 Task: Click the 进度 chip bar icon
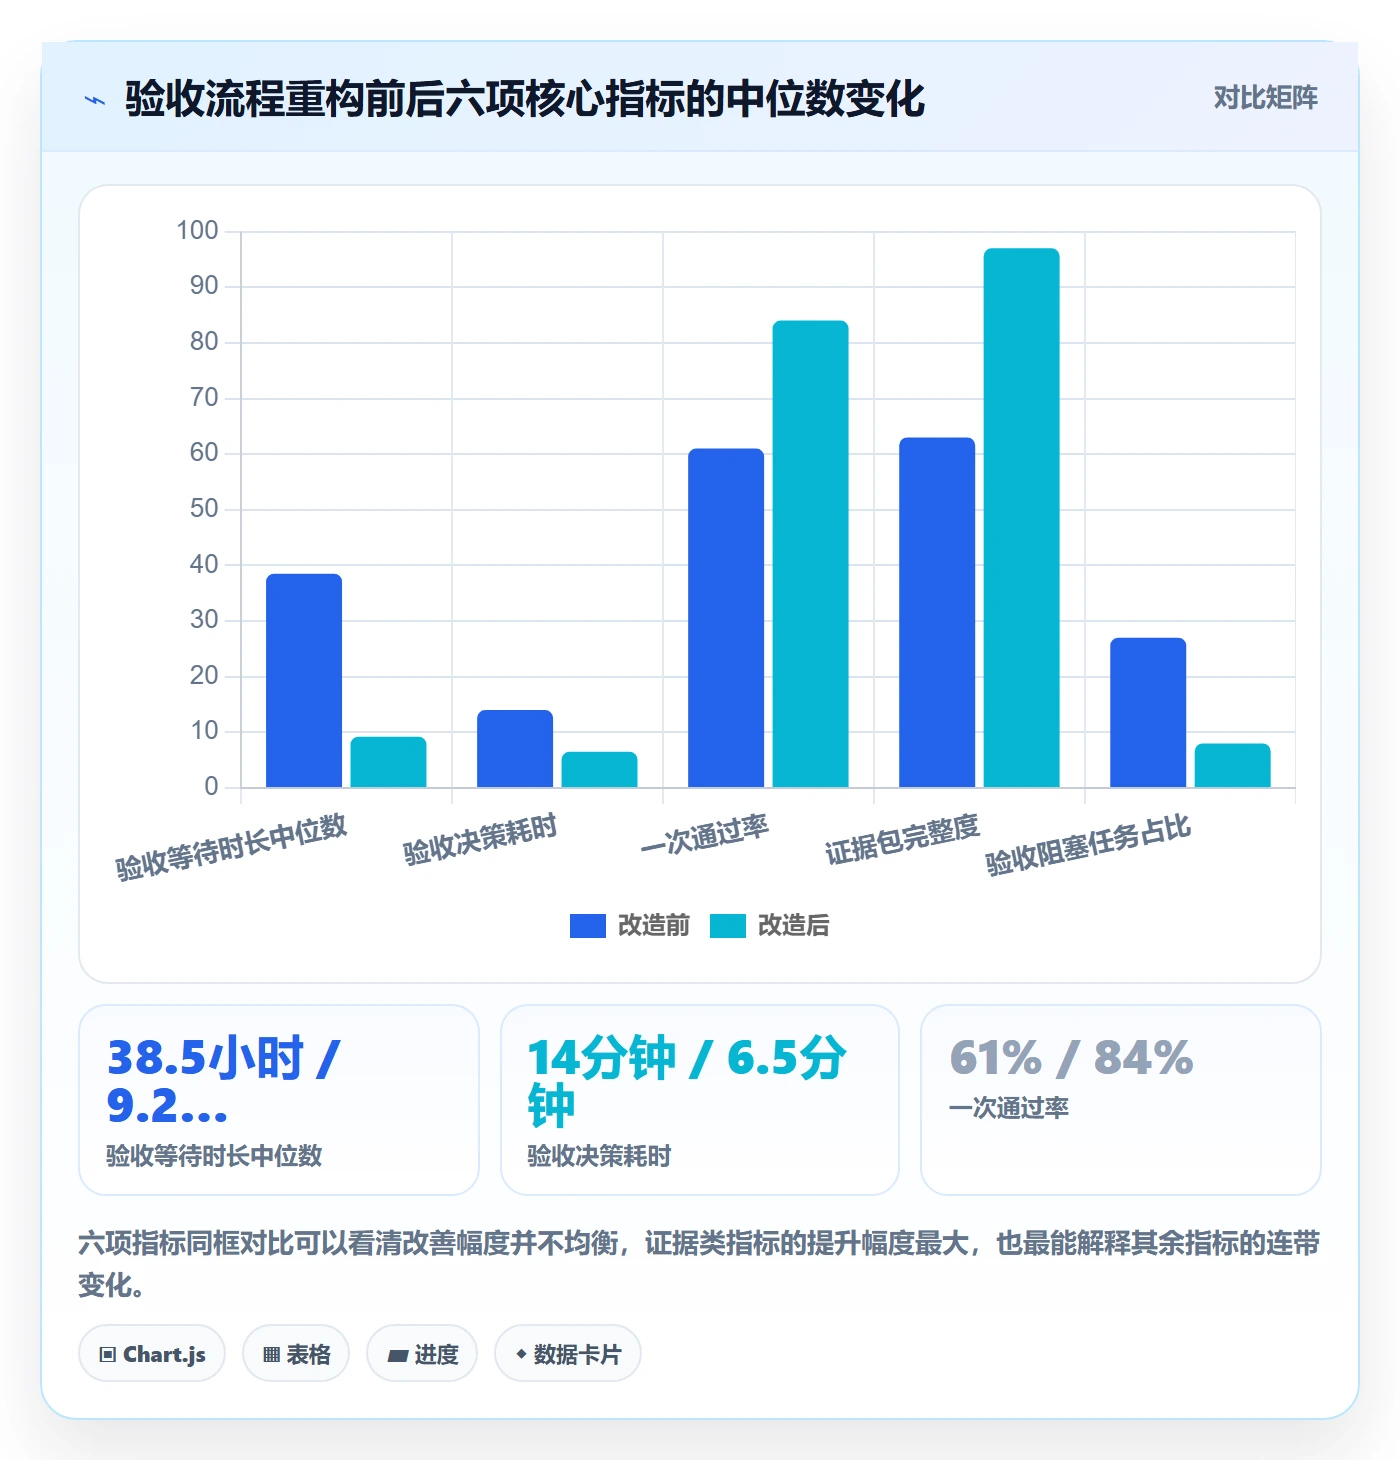[x=398, y=1356]
